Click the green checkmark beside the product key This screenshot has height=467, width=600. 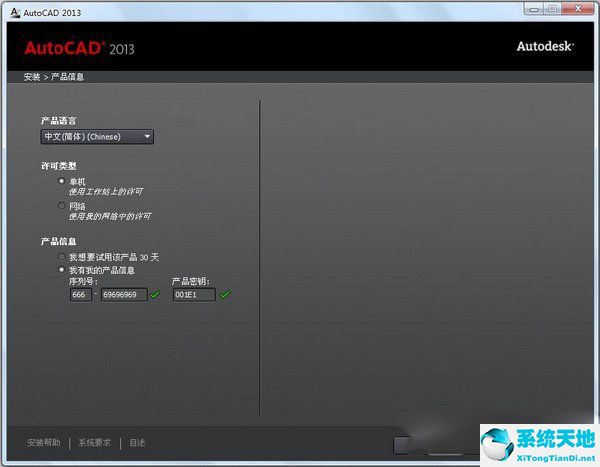click(x=225, y=295)
